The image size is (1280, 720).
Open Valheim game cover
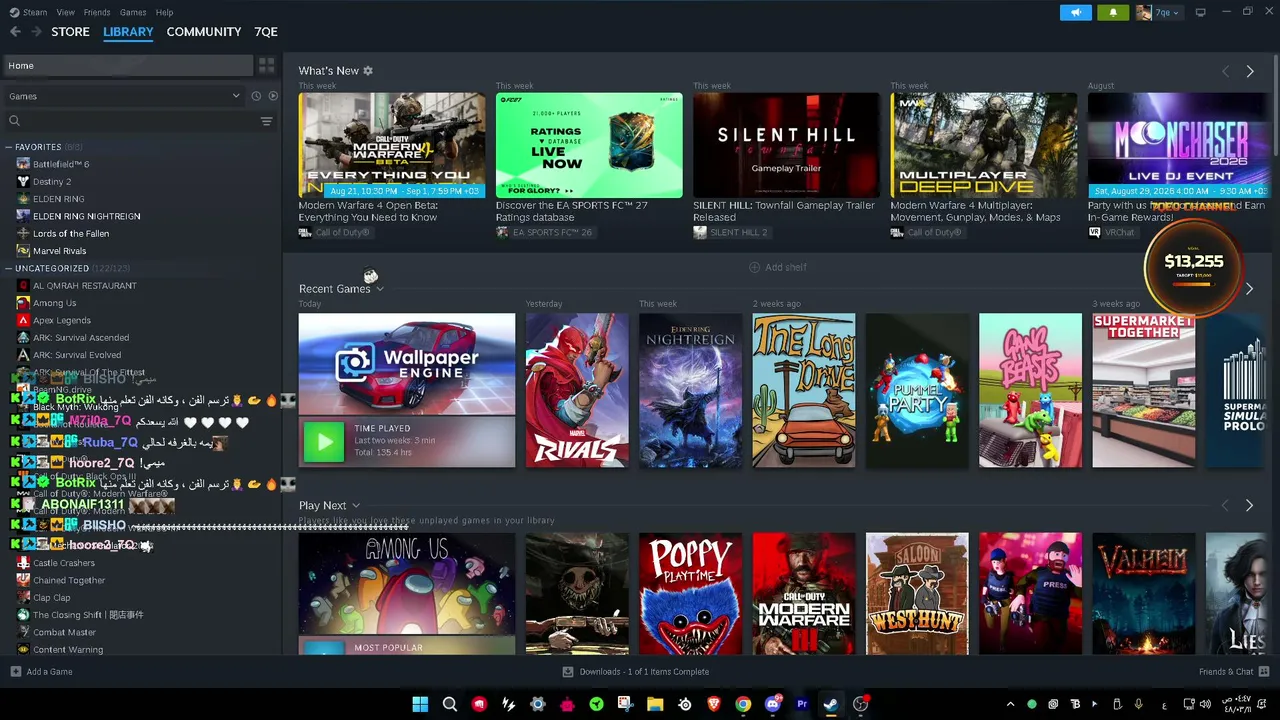point(1143,594)
